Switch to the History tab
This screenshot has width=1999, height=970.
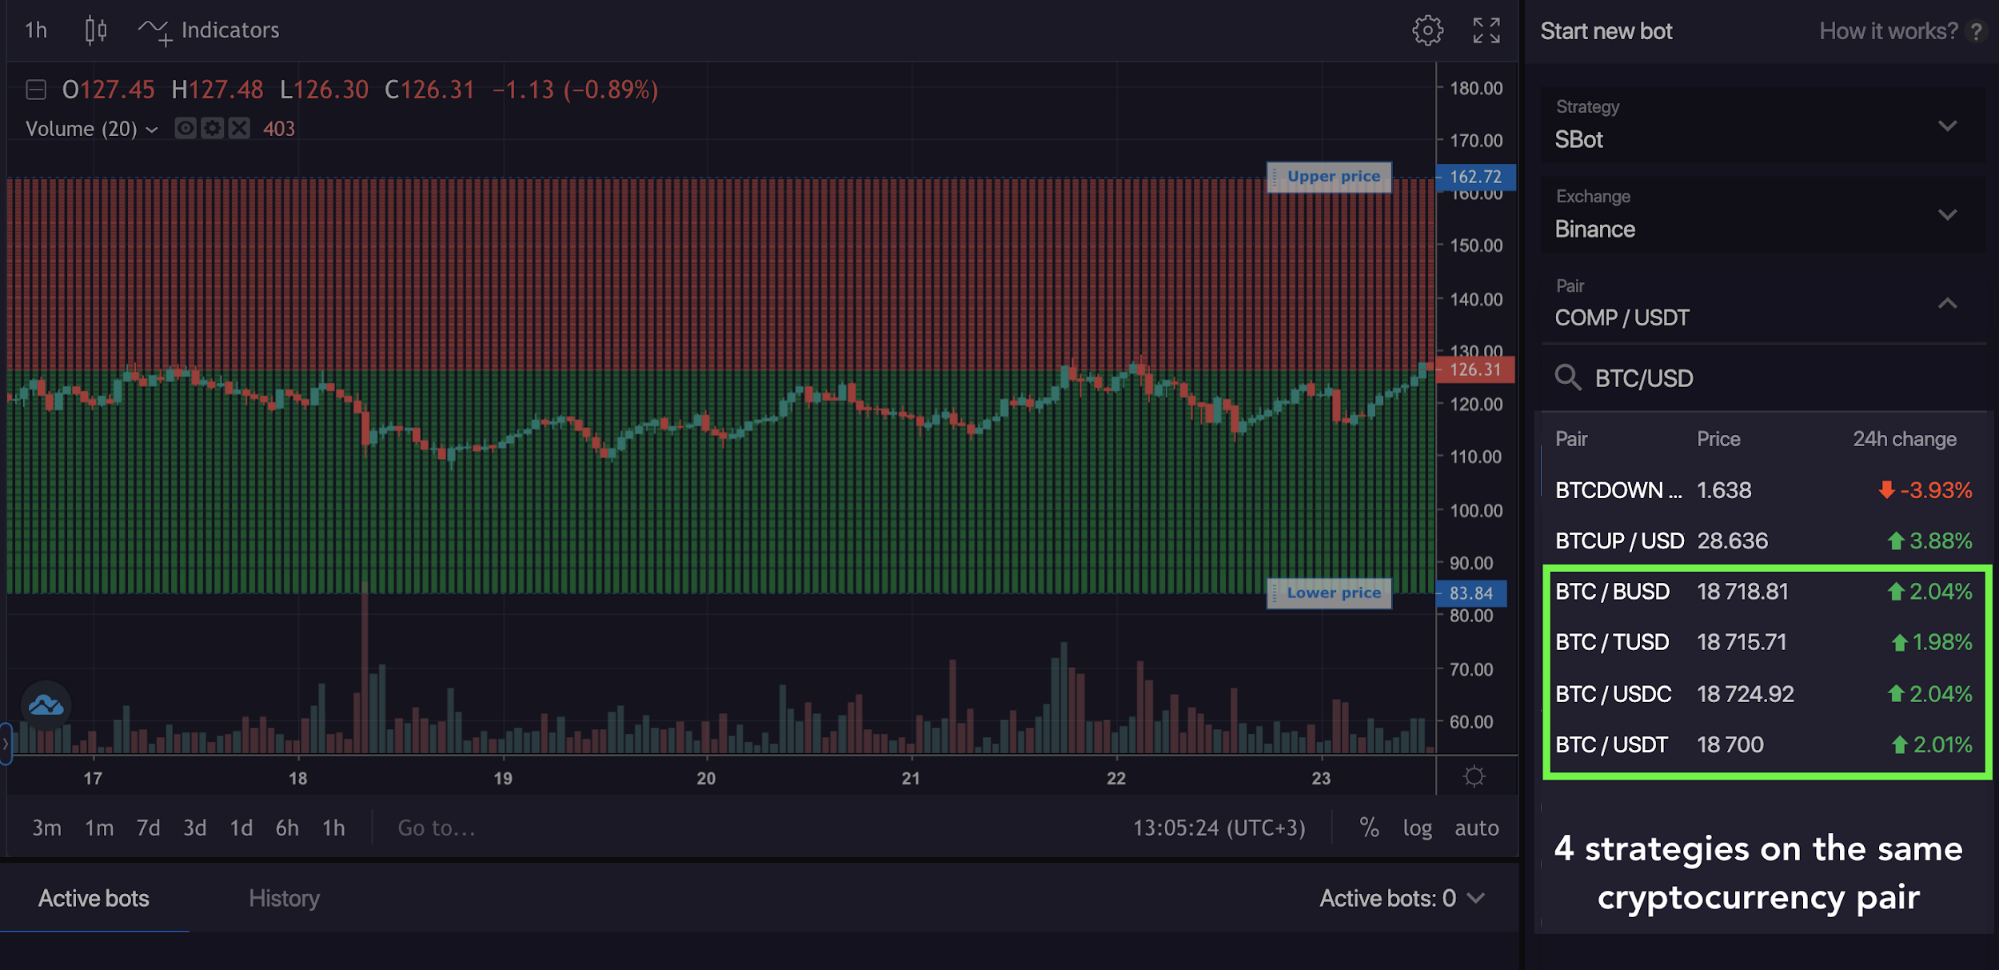pos(284,898)
